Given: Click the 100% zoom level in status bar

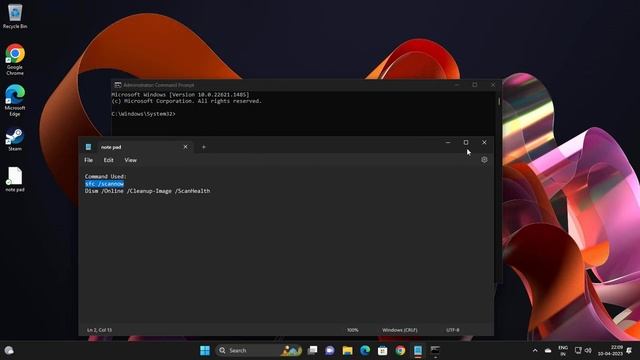Looking at the screenshot, I should (x=353, y=330).
